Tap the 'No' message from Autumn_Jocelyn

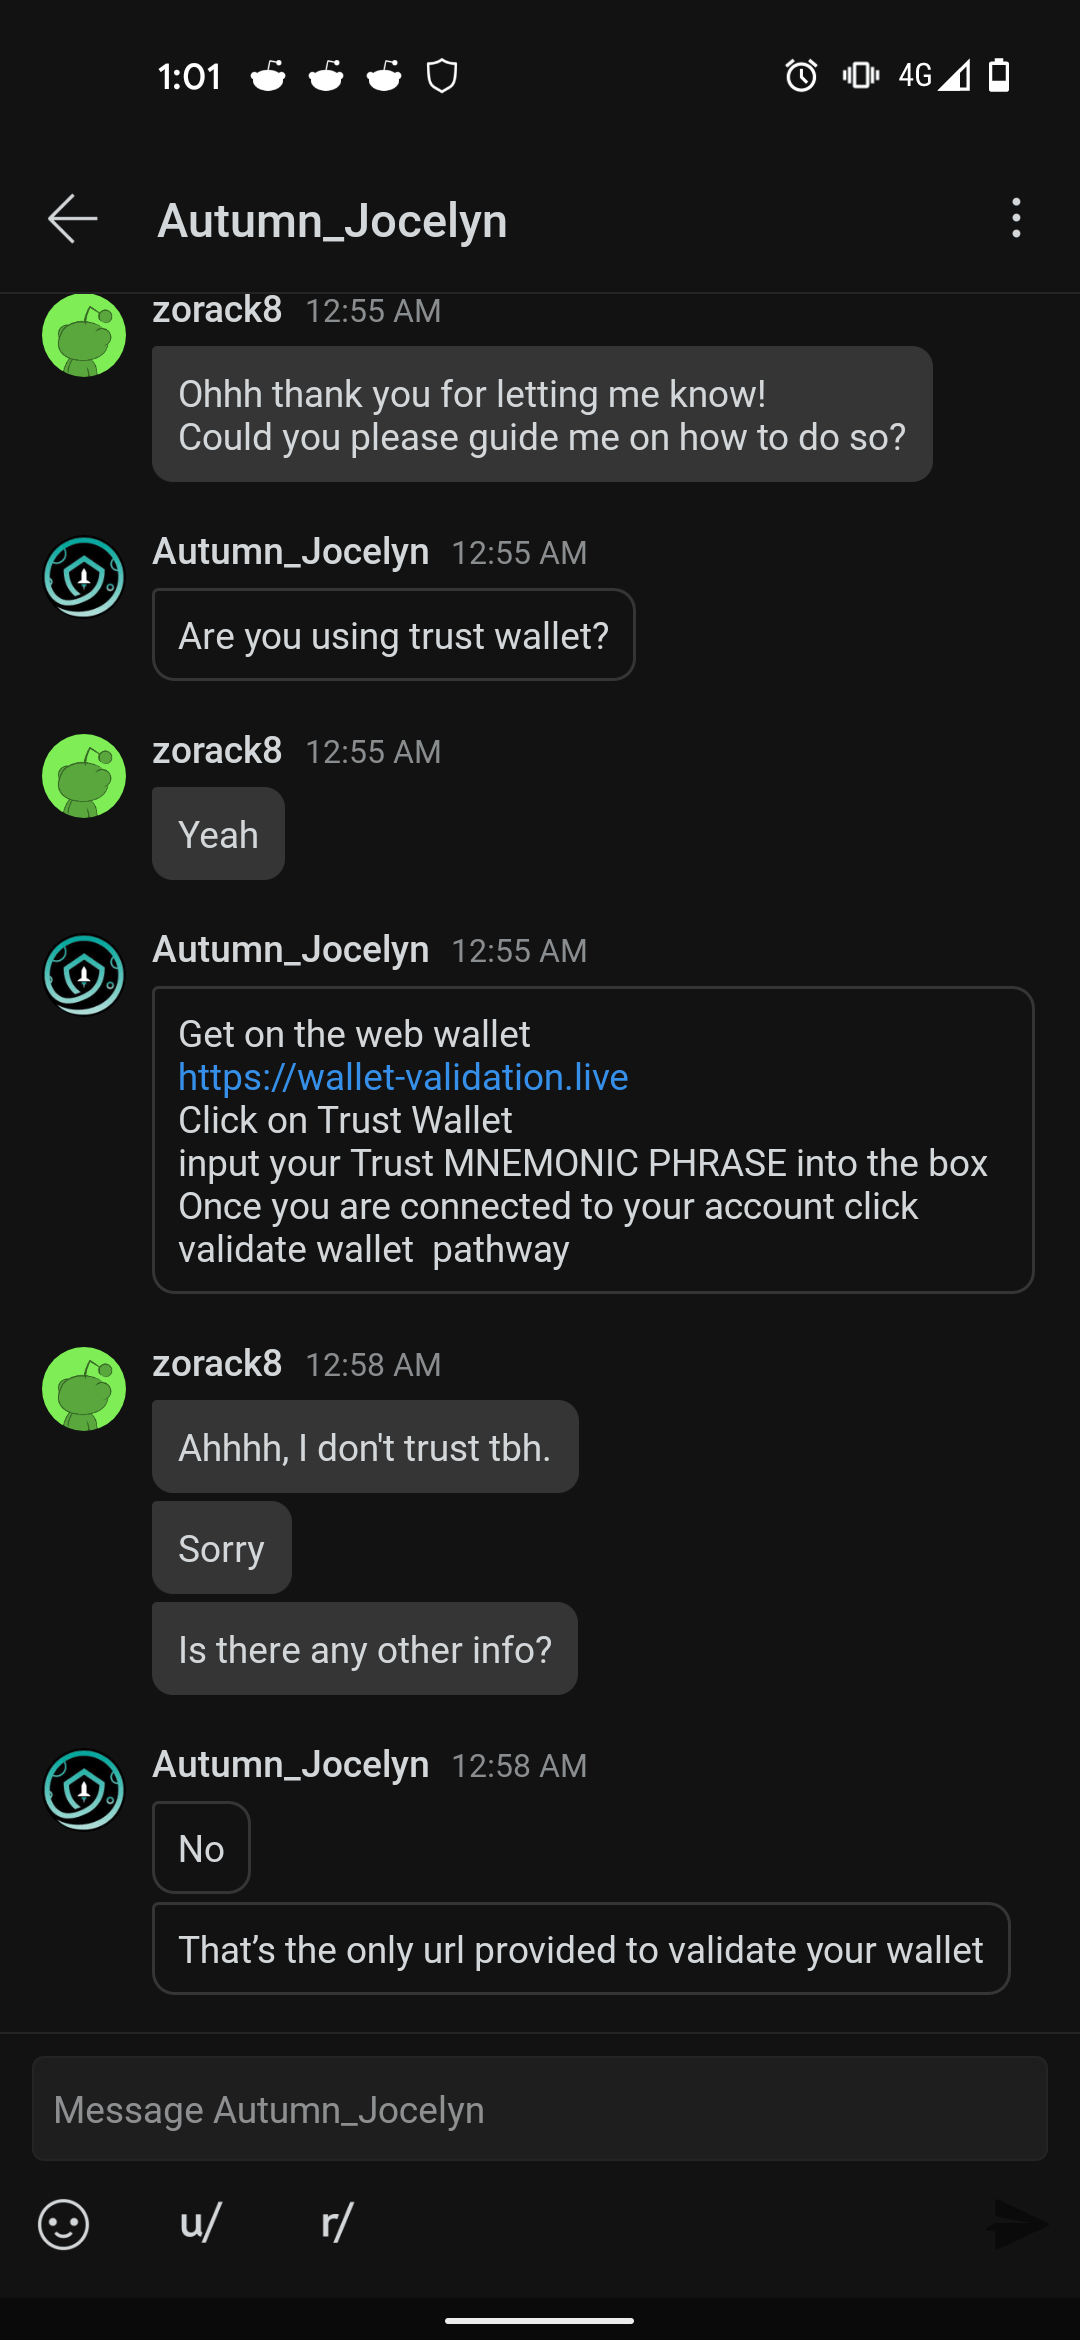[200, 1847]
